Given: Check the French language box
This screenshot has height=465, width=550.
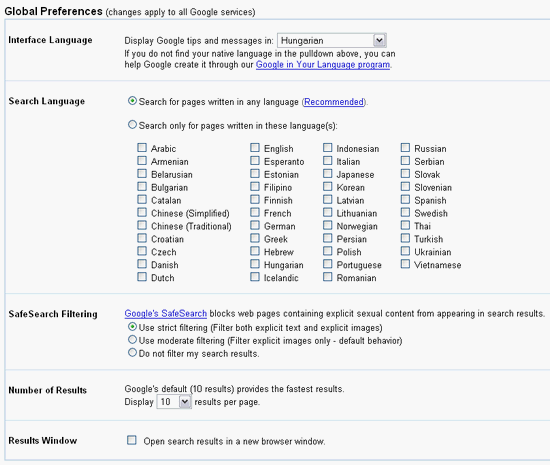Looking at the screenshot, I should [x=255, y=213].
